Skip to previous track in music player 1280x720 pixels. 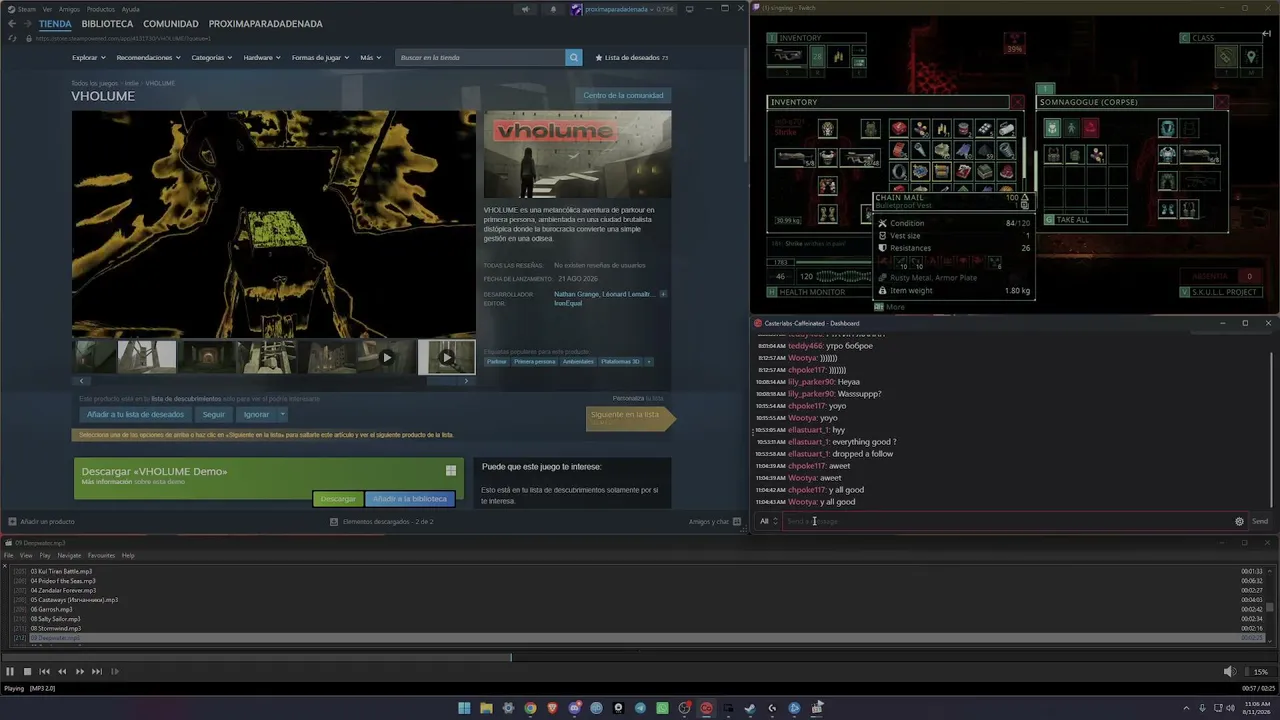click(45, 672)
